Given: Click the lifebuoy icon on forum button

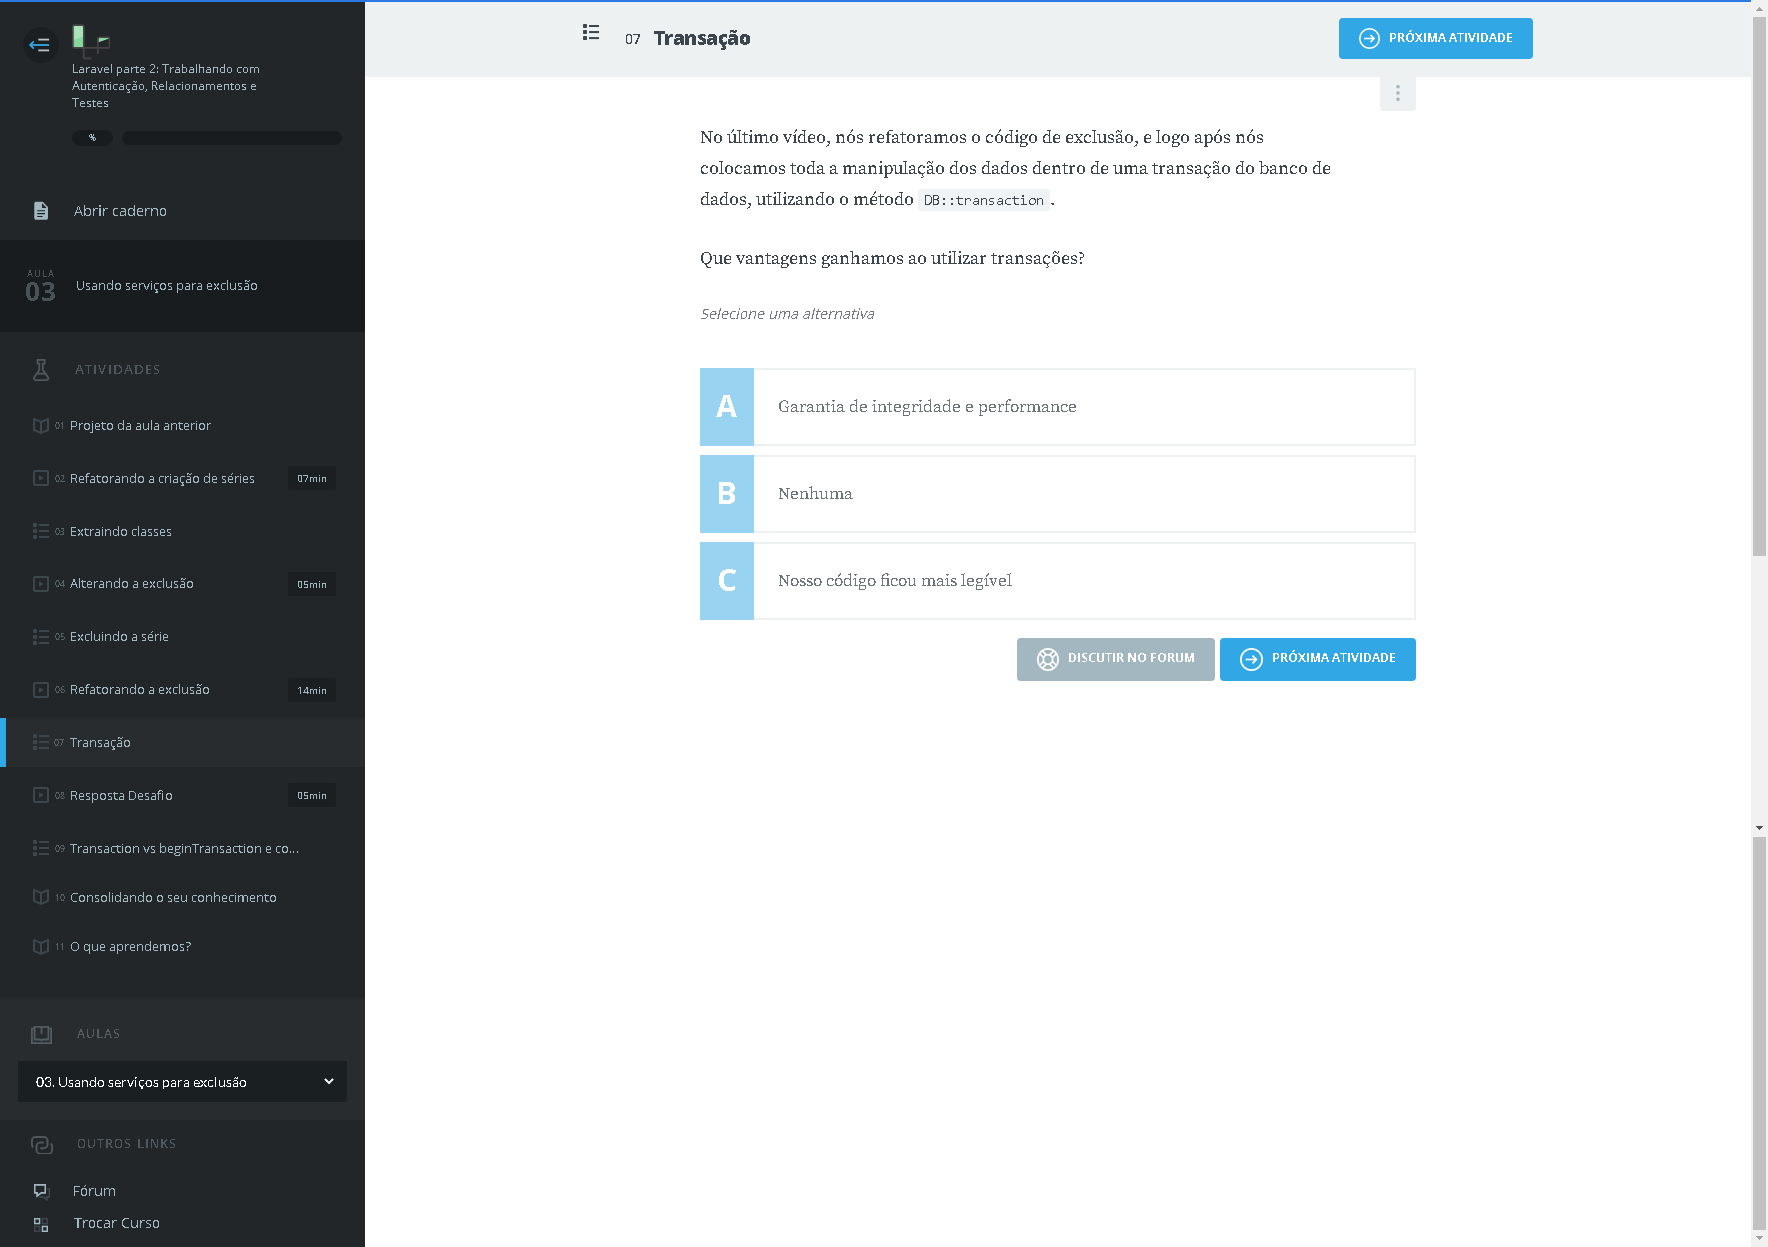Looking at the screenshot, I should (x=1047, y=659).
